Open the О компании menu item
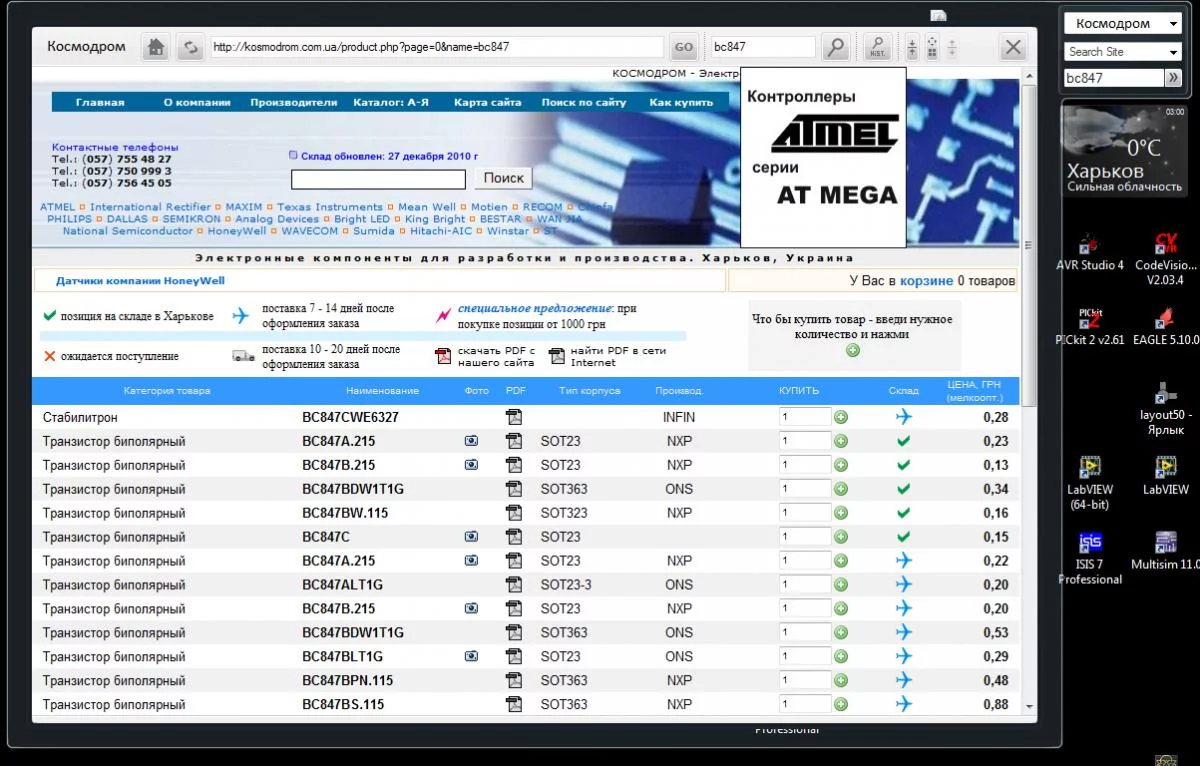This screenshot has height=766, width=1200. (x=197, y=102)
